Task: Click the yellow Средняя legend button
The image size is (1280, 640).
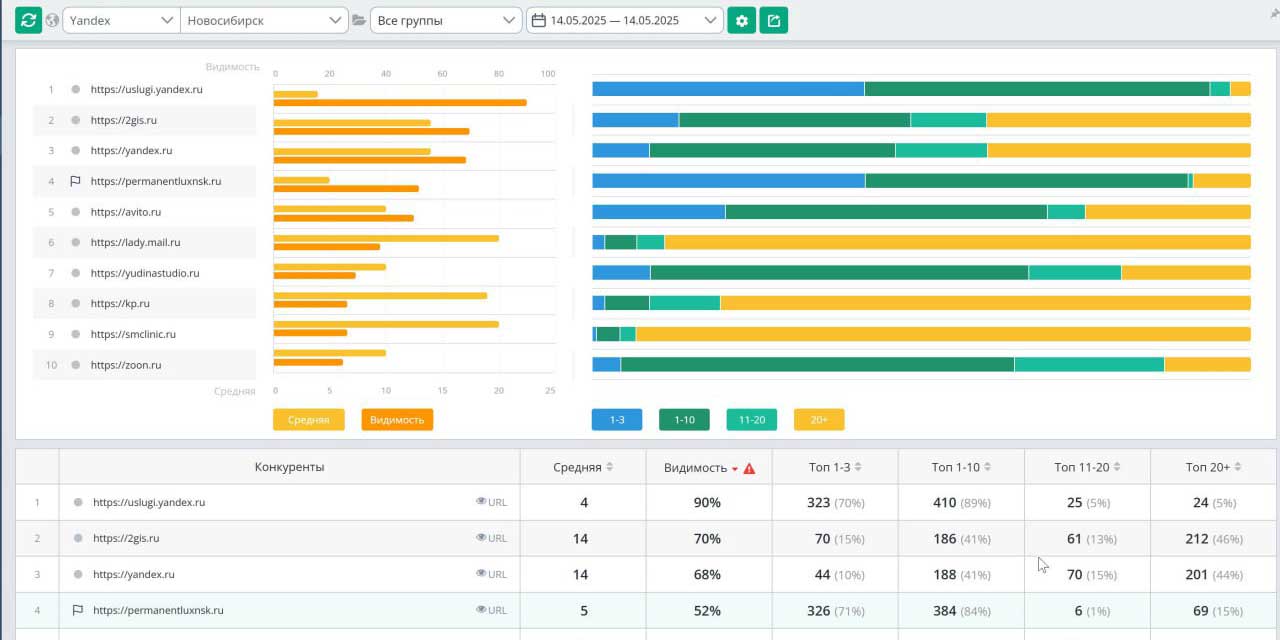Action: point(308,420)
